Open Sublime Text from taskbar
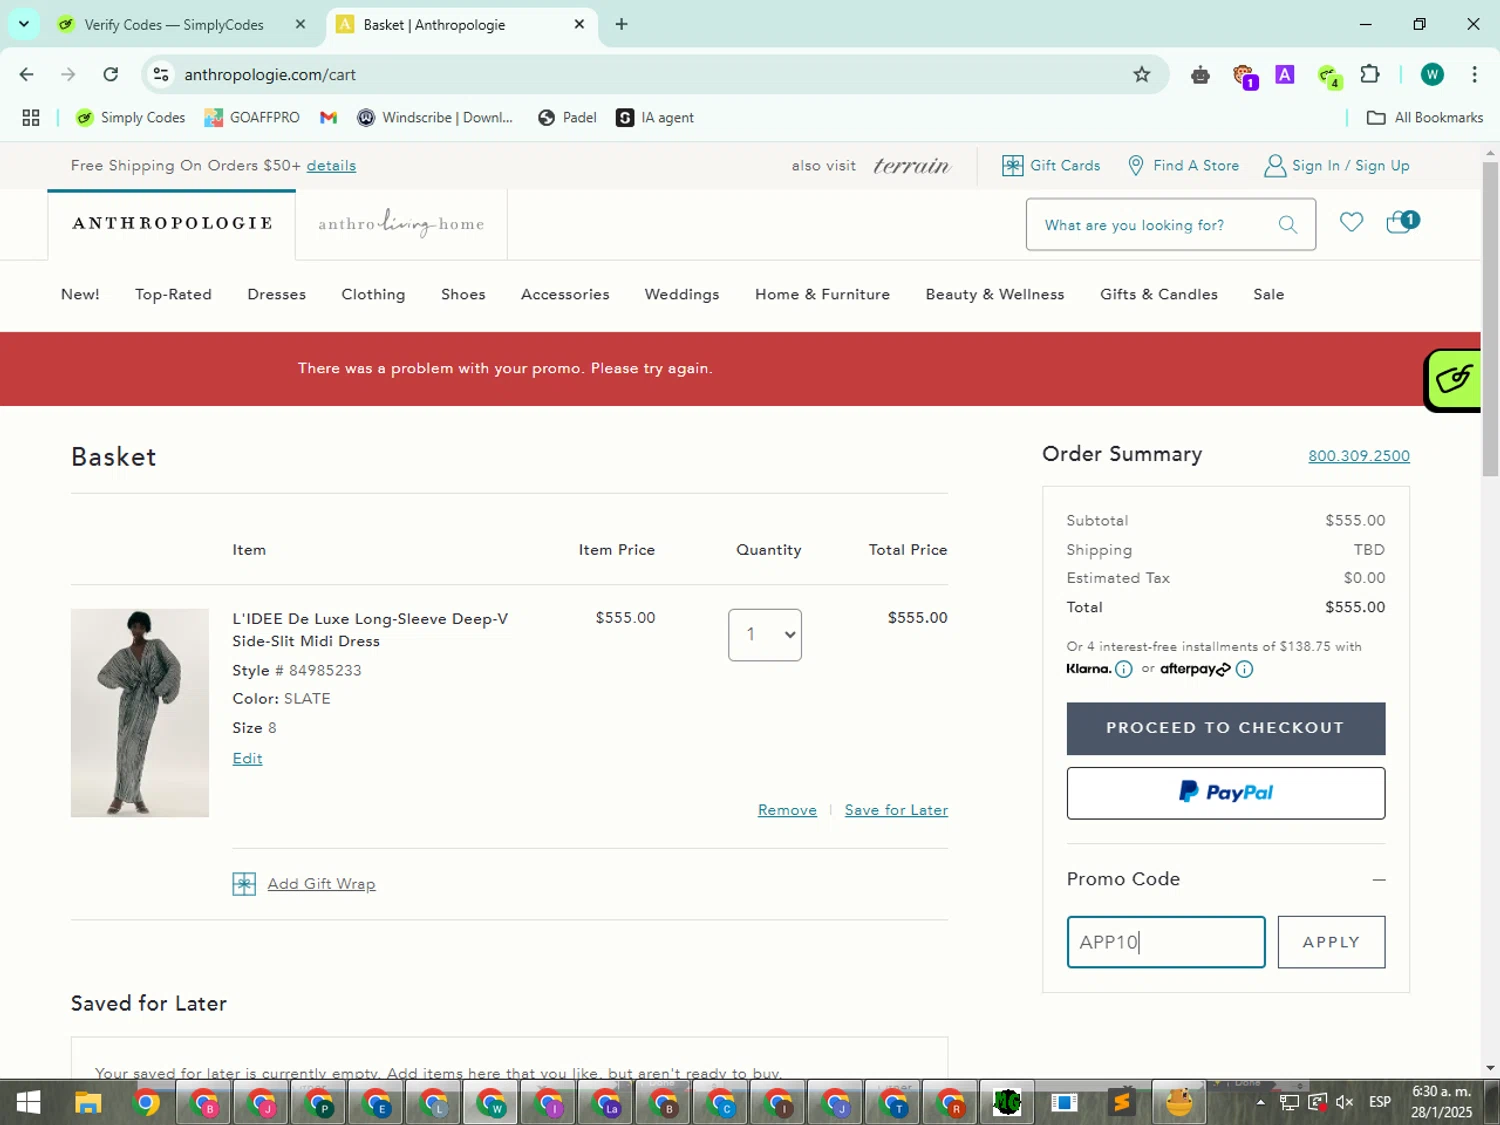1500x1125 pixels. click(1121, 1103)
